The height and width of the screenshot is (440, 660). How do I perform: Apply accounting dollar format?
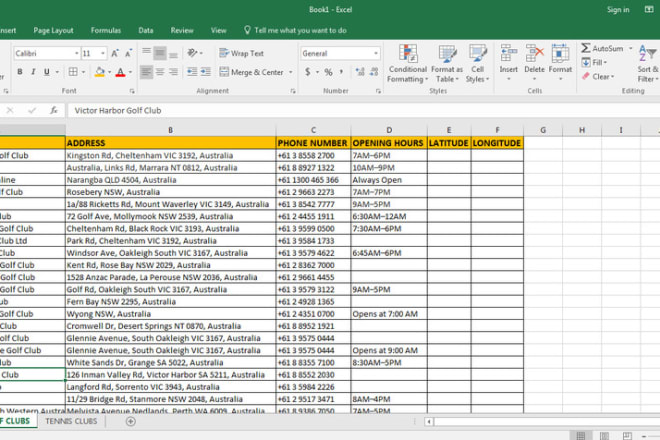point(308,72)
